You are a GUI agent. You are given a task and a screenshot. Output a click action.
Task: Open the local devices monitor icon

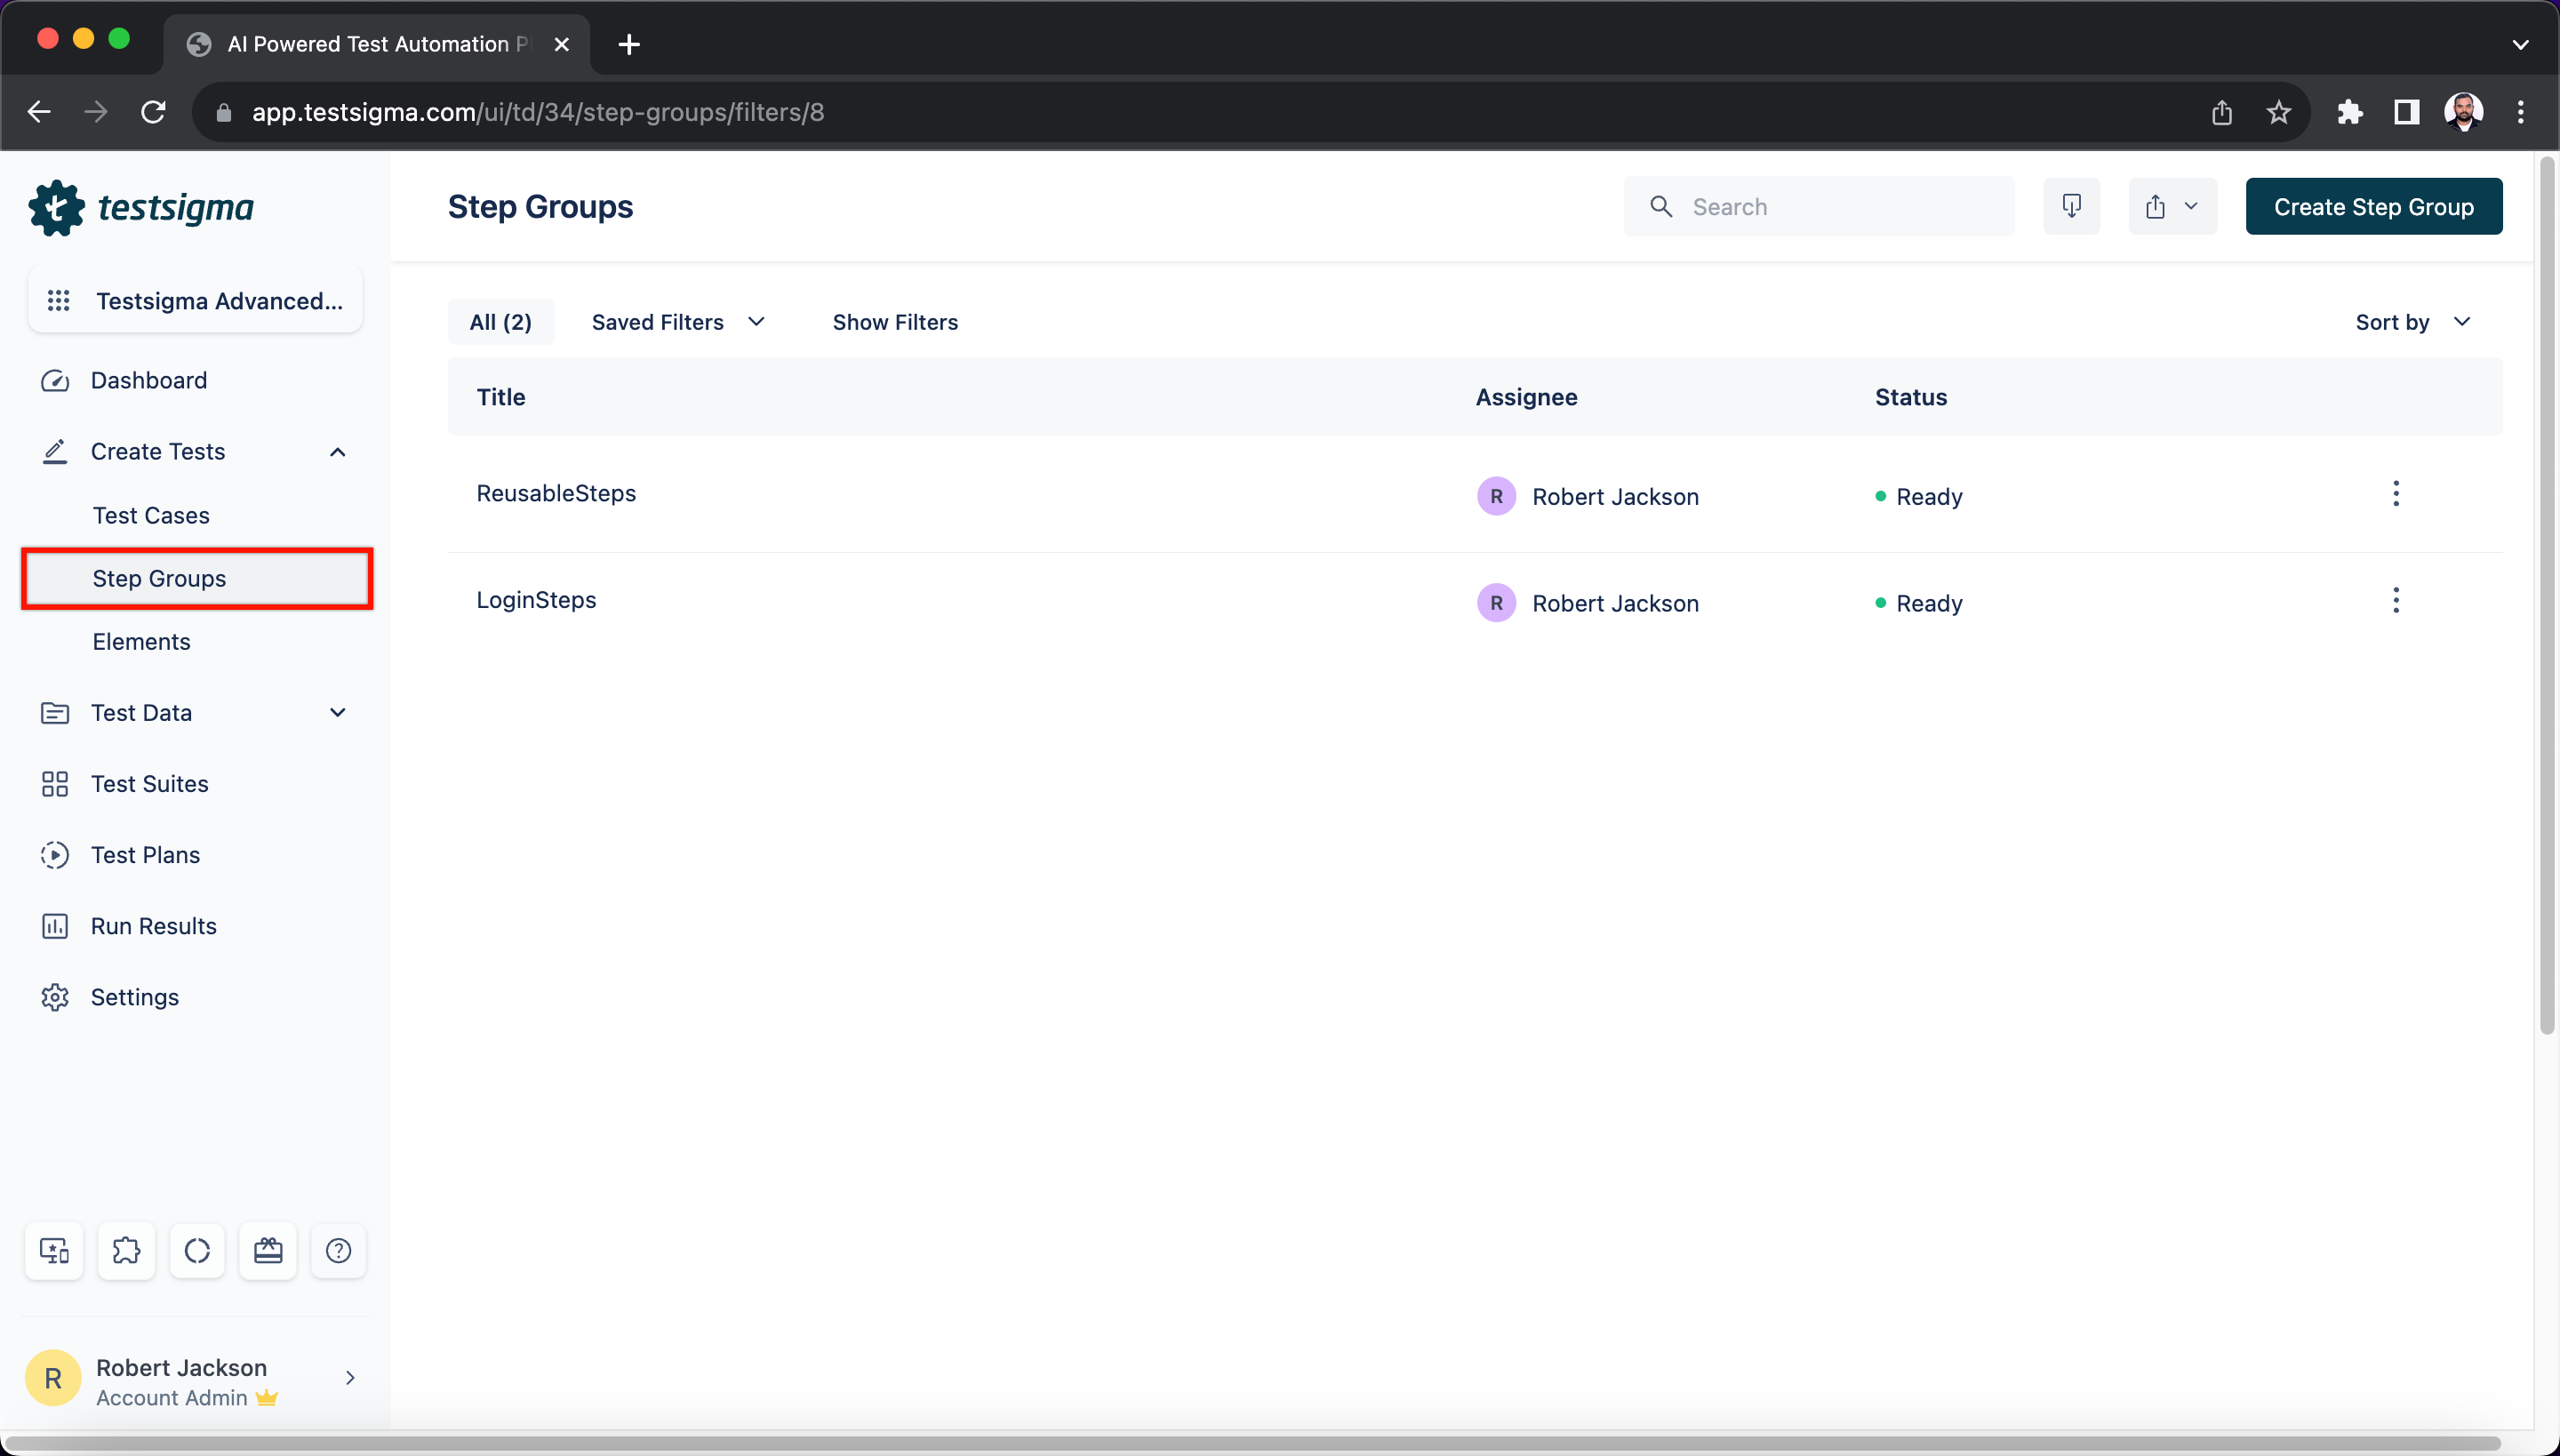pyautogui.click(x=54, y=1250)
